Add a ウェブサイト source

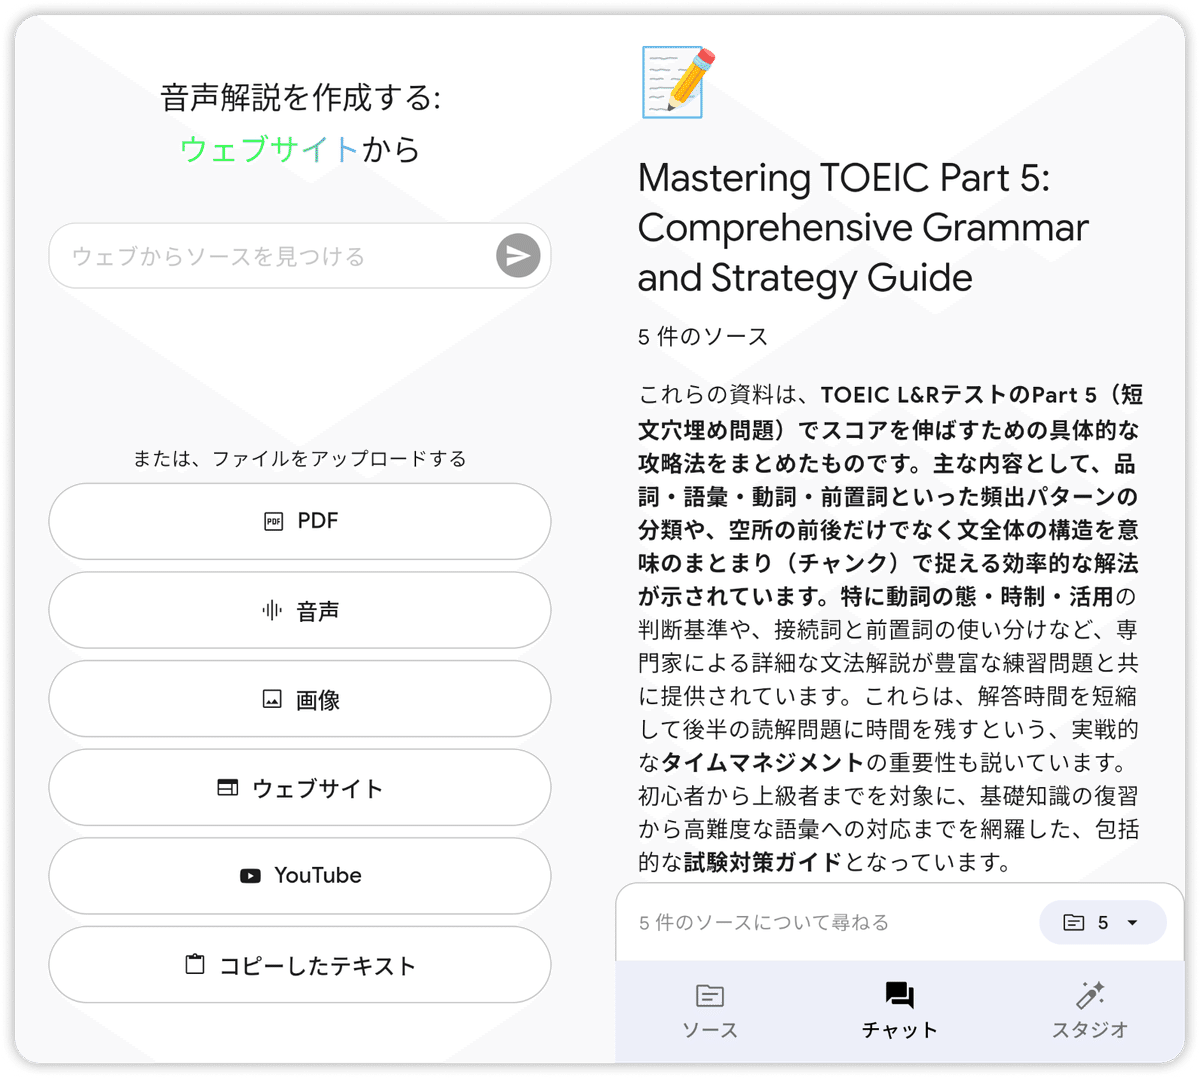300,788
